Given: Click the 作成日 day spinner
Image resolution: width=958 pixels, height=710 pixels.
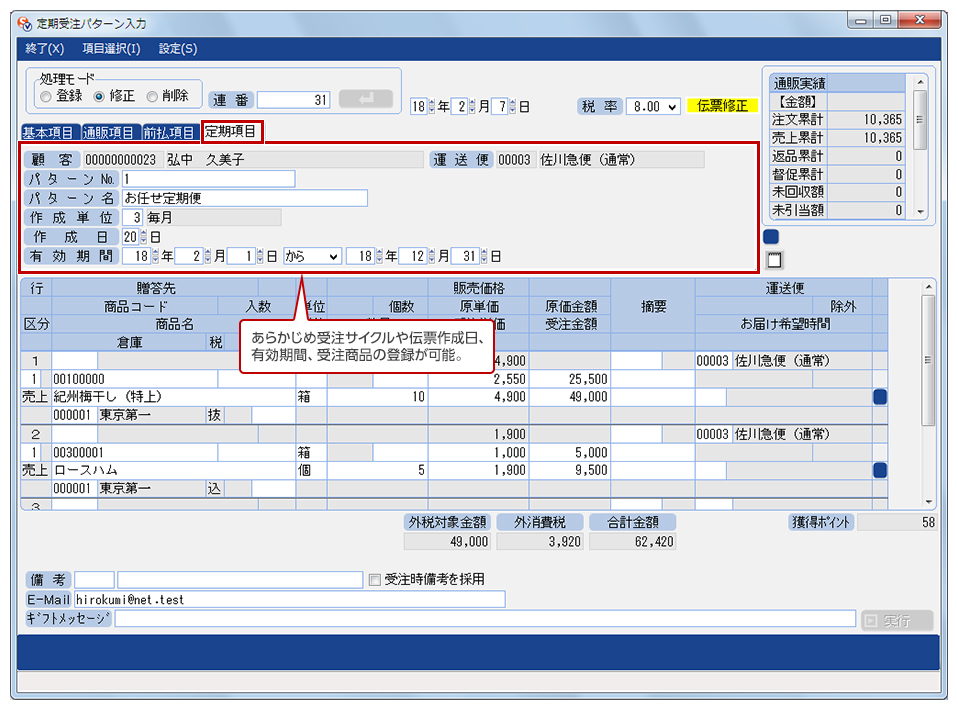Looking at the screenshot, I should 142,237.
